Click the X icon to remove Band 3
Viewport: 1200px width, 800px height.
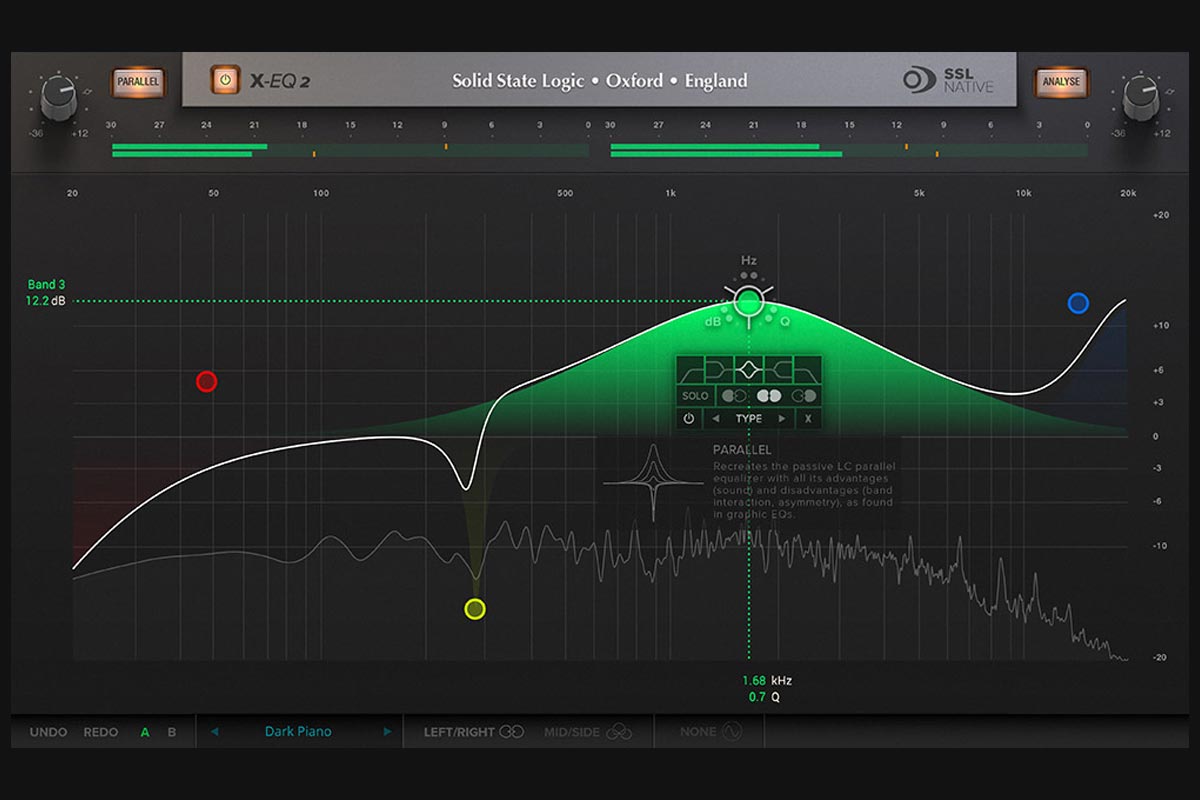[x=808, y=418]
